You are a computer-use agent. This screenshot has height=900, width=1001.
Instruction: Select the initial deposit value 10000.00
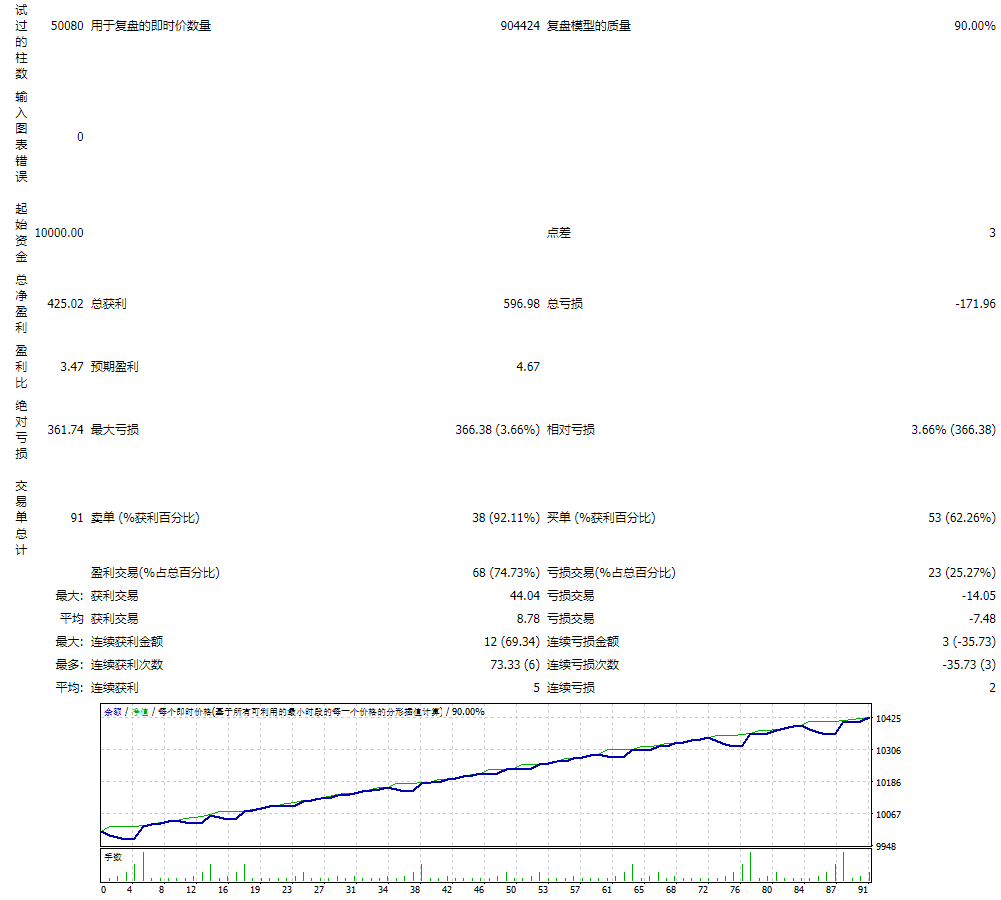[x=59, y=232]
